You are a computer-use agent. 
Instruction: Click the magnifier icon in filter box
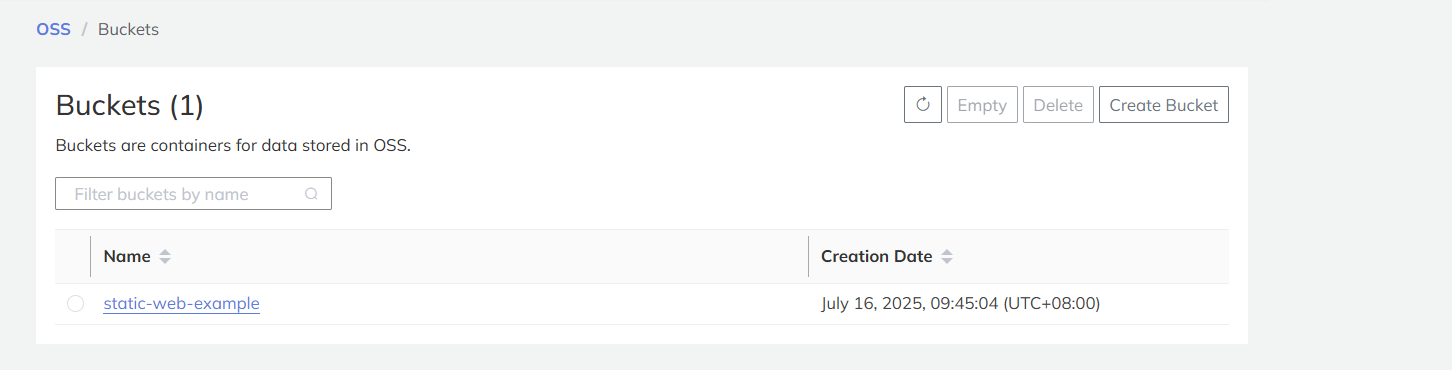coord(311,194)
